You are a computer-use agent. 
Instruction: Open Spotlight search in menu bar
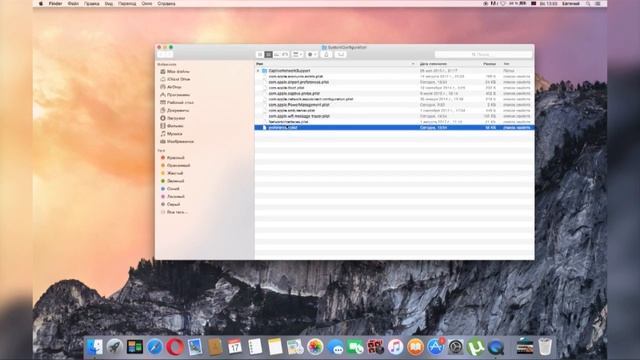(588, 4)
